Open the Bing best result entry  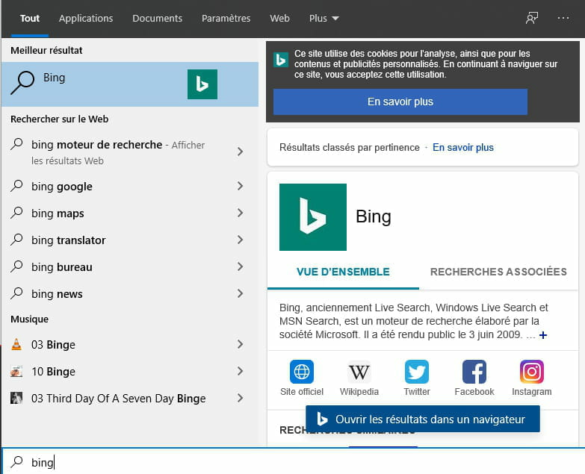pyautogui.click(x=130, y=84)
